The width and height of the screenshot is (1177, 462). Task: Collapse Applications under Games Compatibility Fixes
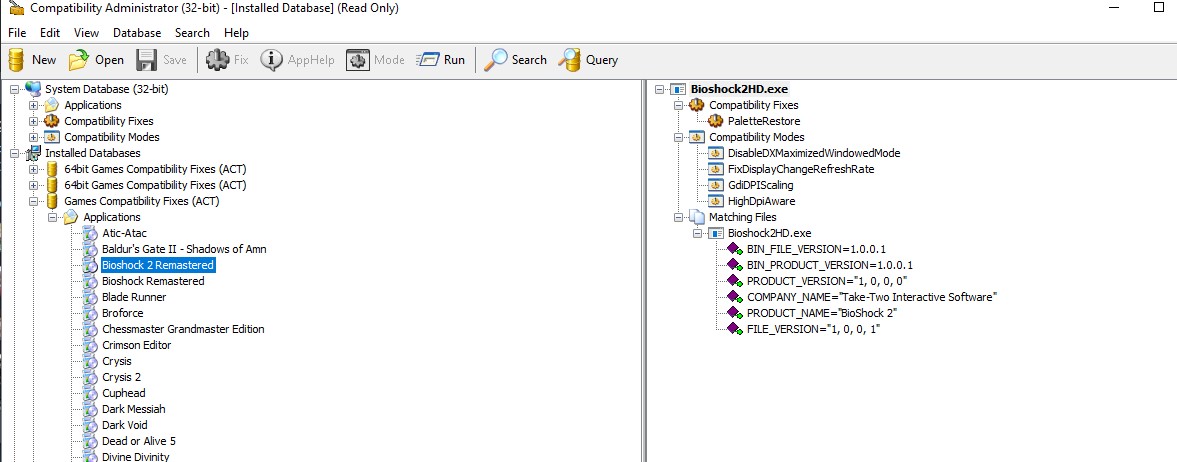point(53,217)
